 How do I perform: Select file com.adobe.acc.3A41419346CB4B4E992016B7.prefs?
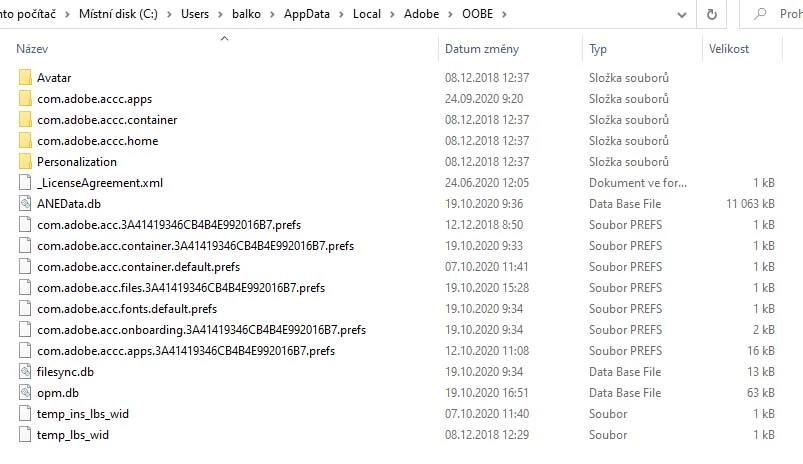coord(169,224)
